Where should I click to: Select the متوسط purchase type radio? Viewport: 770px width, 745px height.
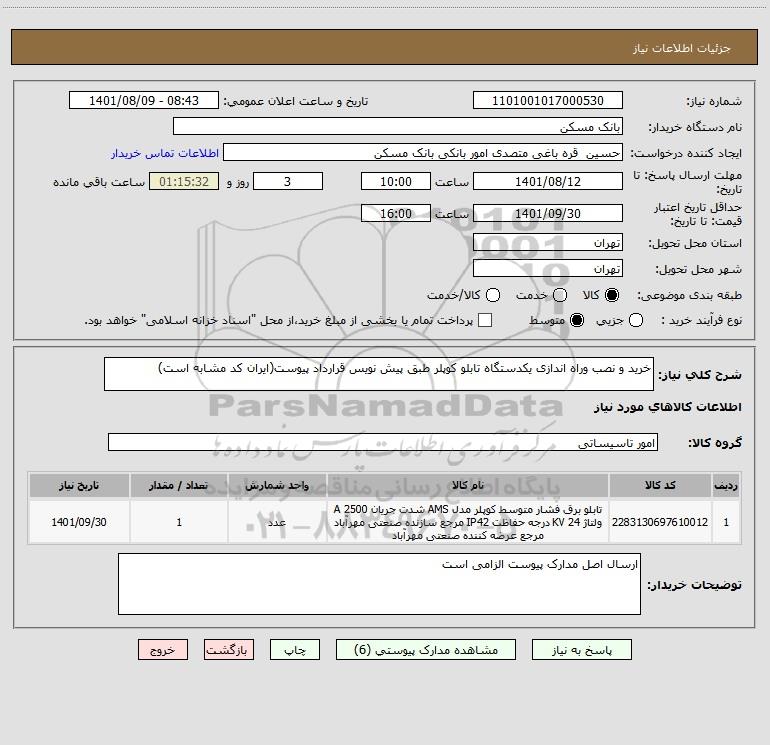577,320
